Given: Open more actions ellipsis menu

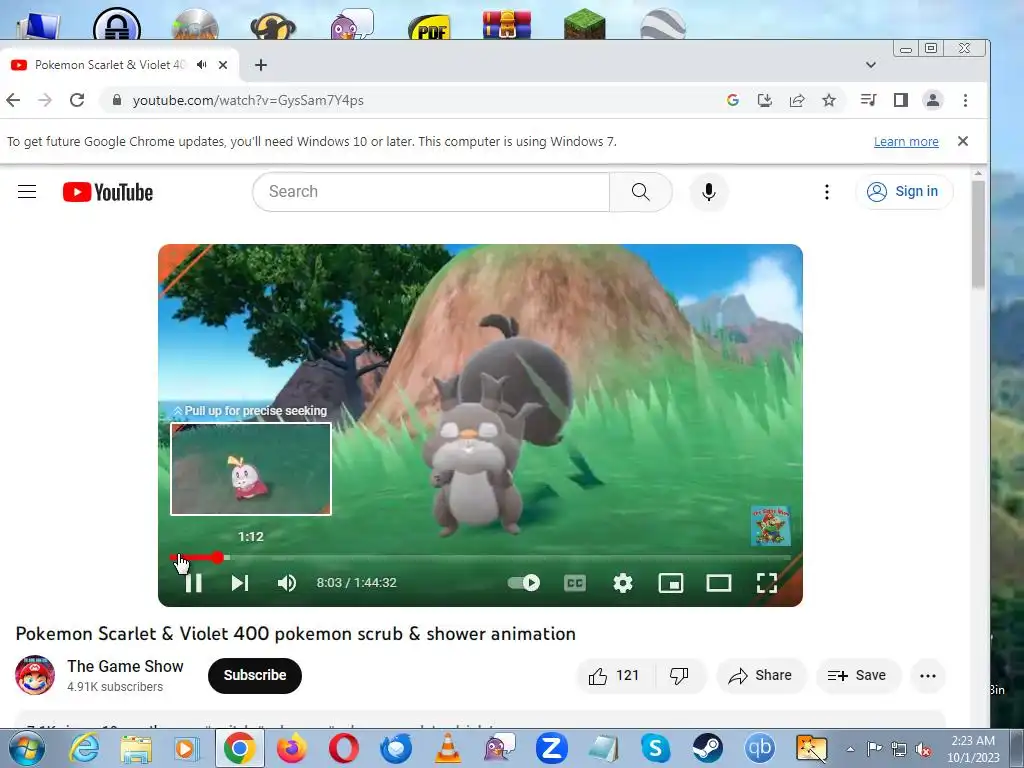Looking at the screenshot, I should [928, 675].
